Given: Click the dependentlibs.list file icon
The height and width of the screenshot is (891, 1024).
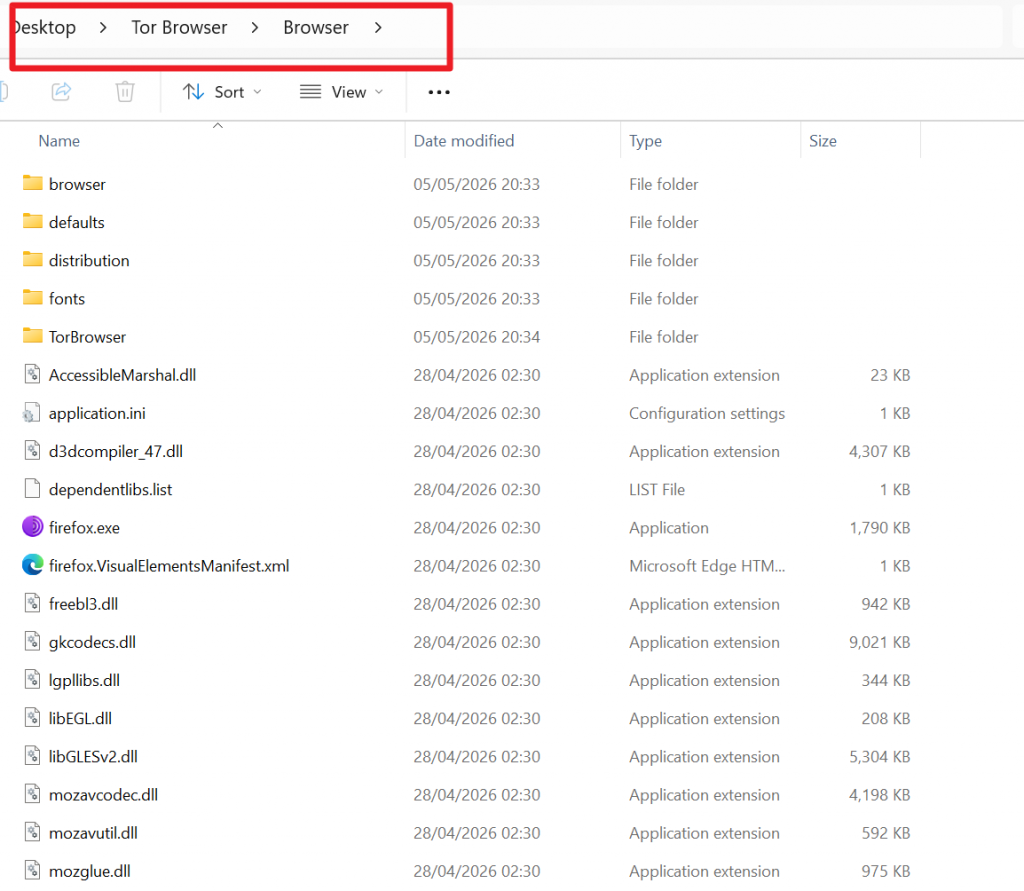Looking at the screenshot, I should [x=33, y=489].
